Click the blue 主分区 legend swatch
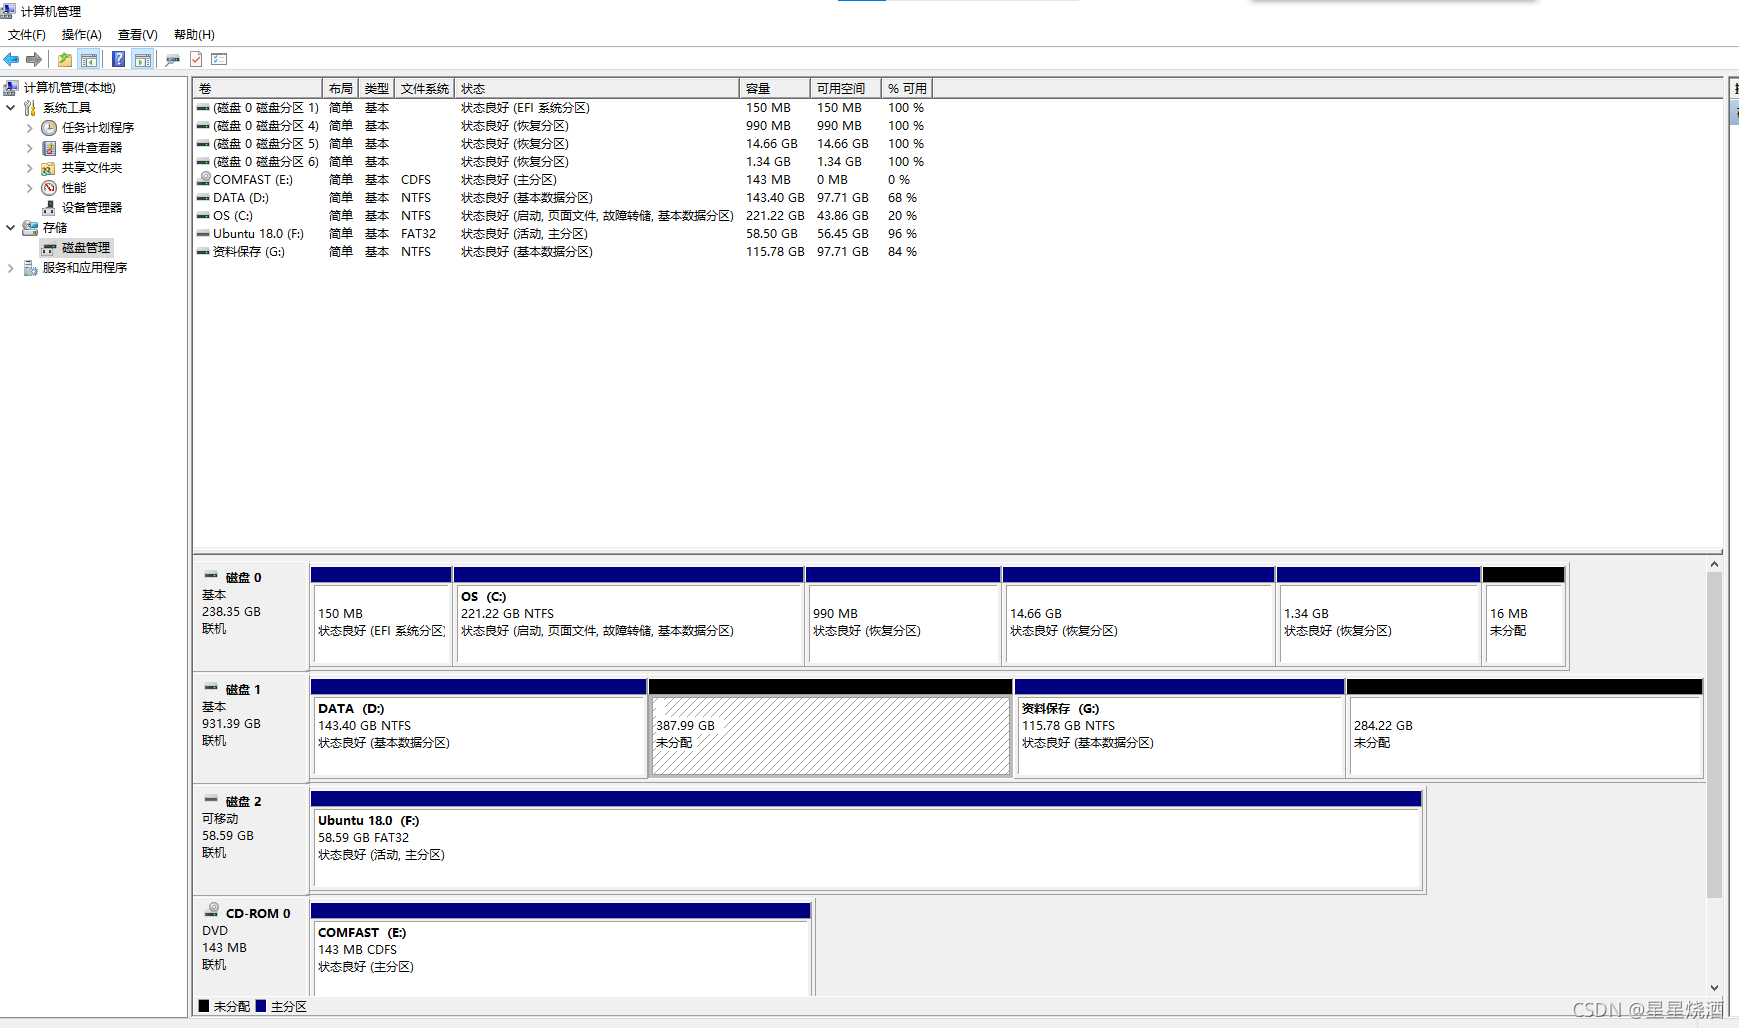Viewport: 1739px width, 1028px height. (261, 1006)
